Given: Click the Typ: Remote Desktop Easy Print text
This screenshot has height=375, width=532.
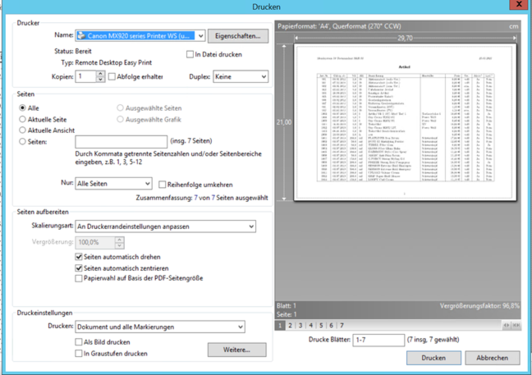Looking at the screenshot, I should click(107, 62).
